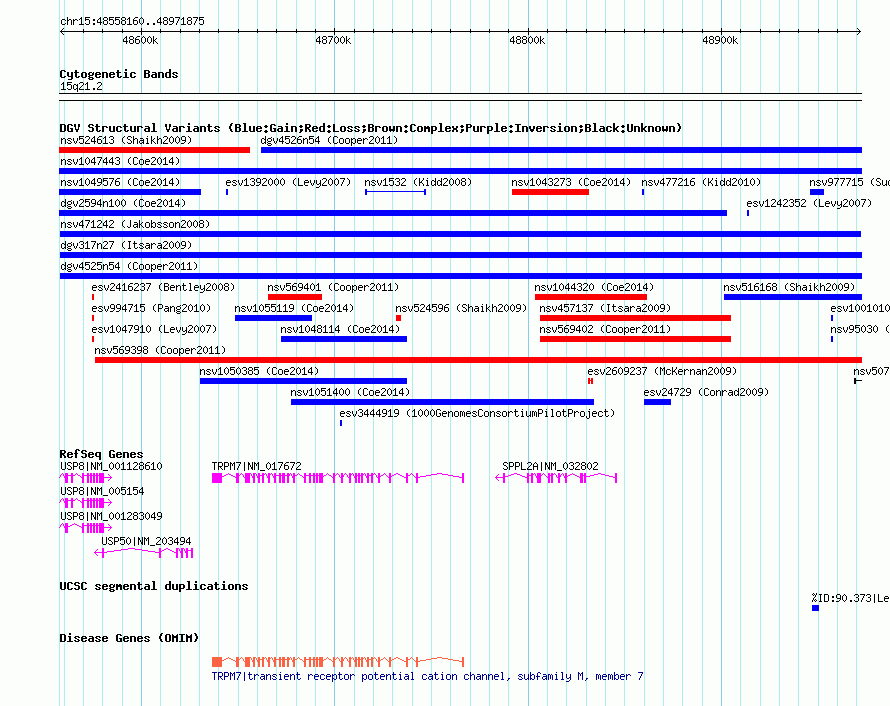This screenshot has width=890, height=706.
Task: Click the 15q21.2 cytogenetic band label
Action: [81, 86]
